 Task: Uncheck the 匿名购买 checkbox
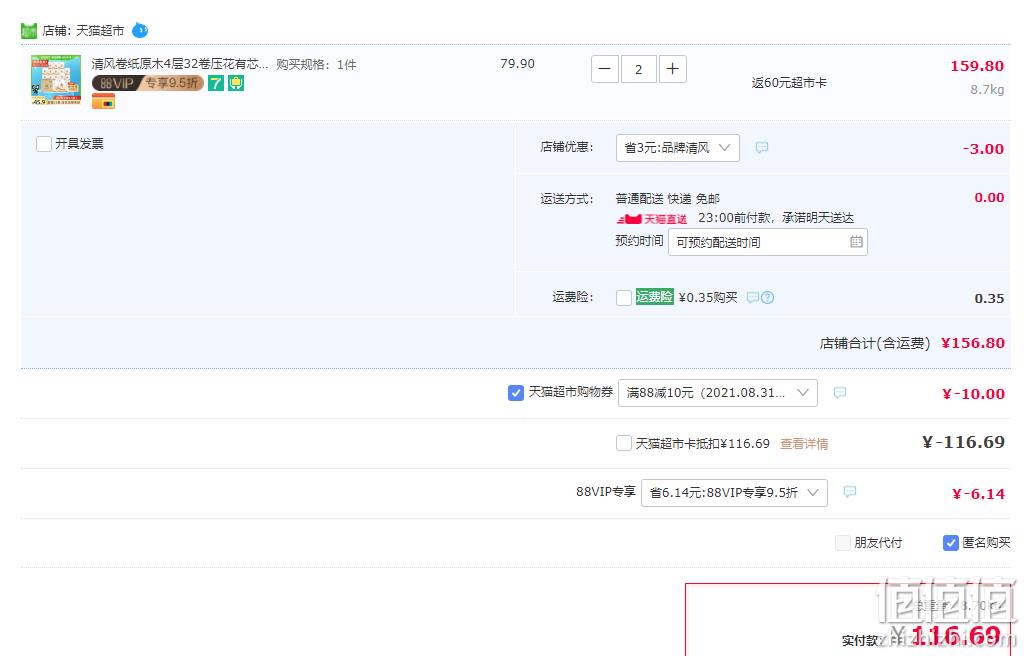[951, 542]
